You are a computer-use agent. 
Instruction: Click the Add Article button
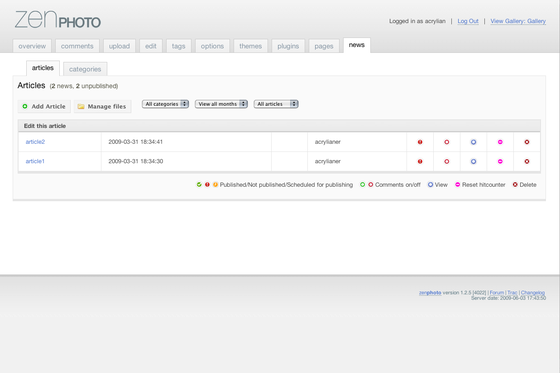(44, 106)
